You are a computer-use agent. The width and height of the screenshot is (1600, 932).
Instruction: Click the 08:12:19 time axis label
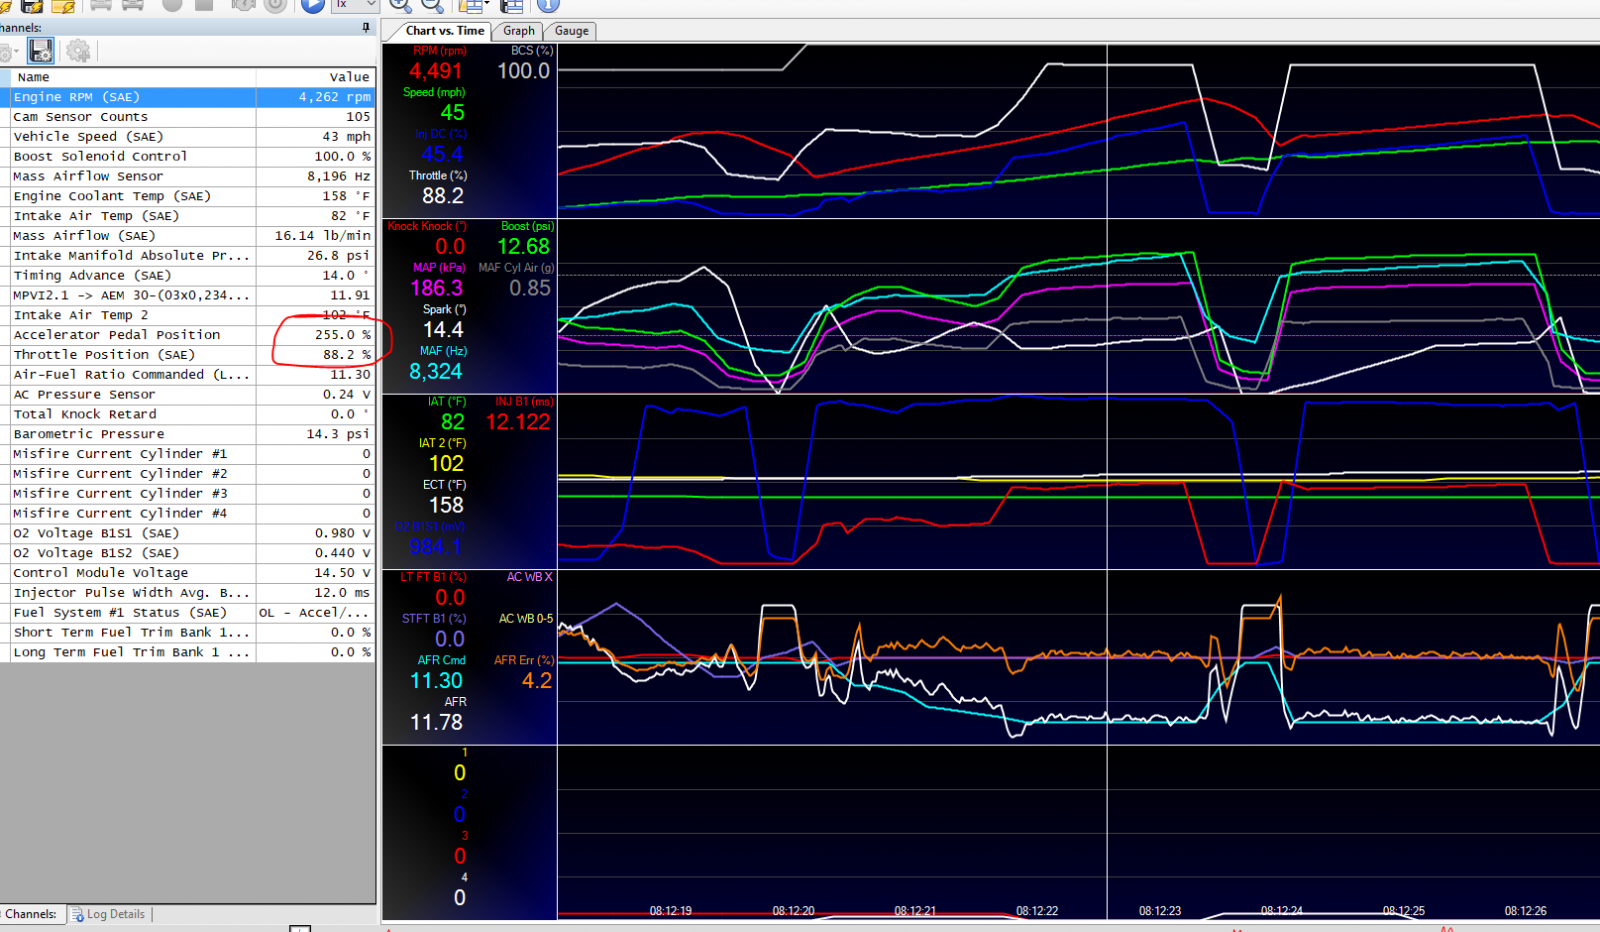click(x=671, y=910)
